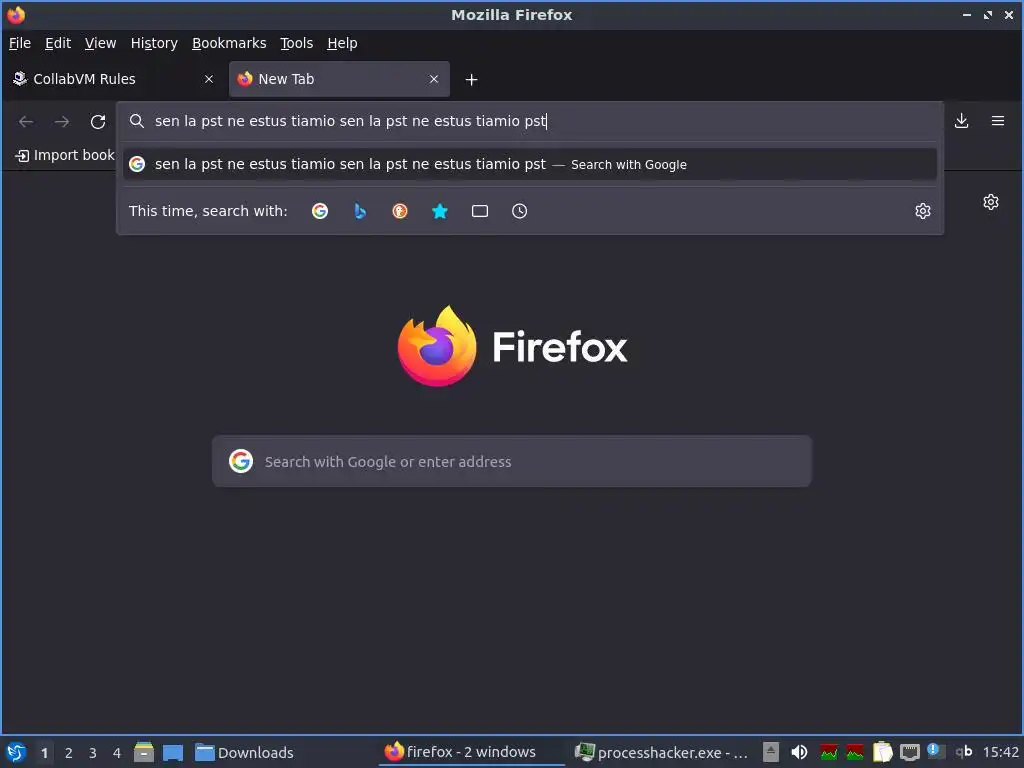Open the Help menu
The image size is (1024, 768).
coord(342,43)
